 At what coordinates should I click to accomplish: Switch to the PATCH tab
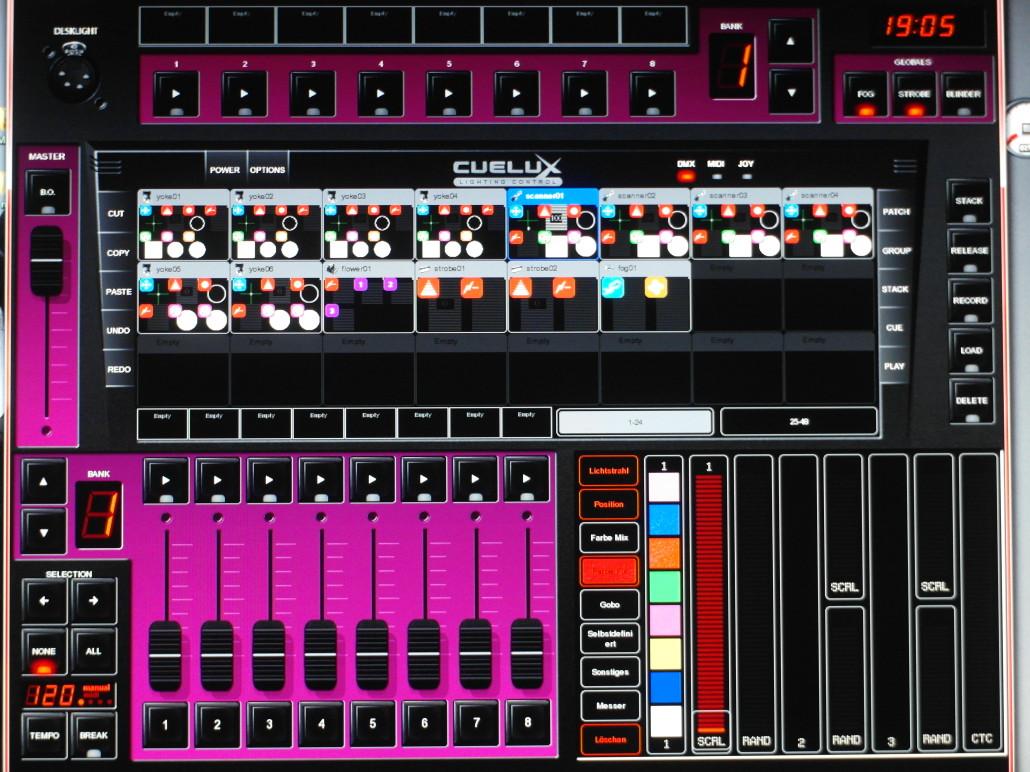pos(895,212)
